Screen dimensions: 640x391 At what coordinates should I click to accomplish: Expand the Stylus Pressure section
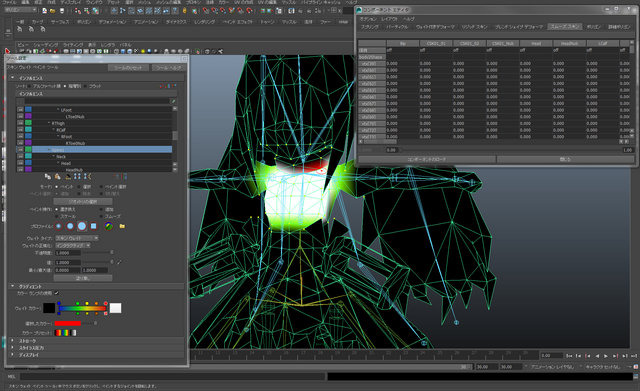pyautogui.click(x=12, y=348)
